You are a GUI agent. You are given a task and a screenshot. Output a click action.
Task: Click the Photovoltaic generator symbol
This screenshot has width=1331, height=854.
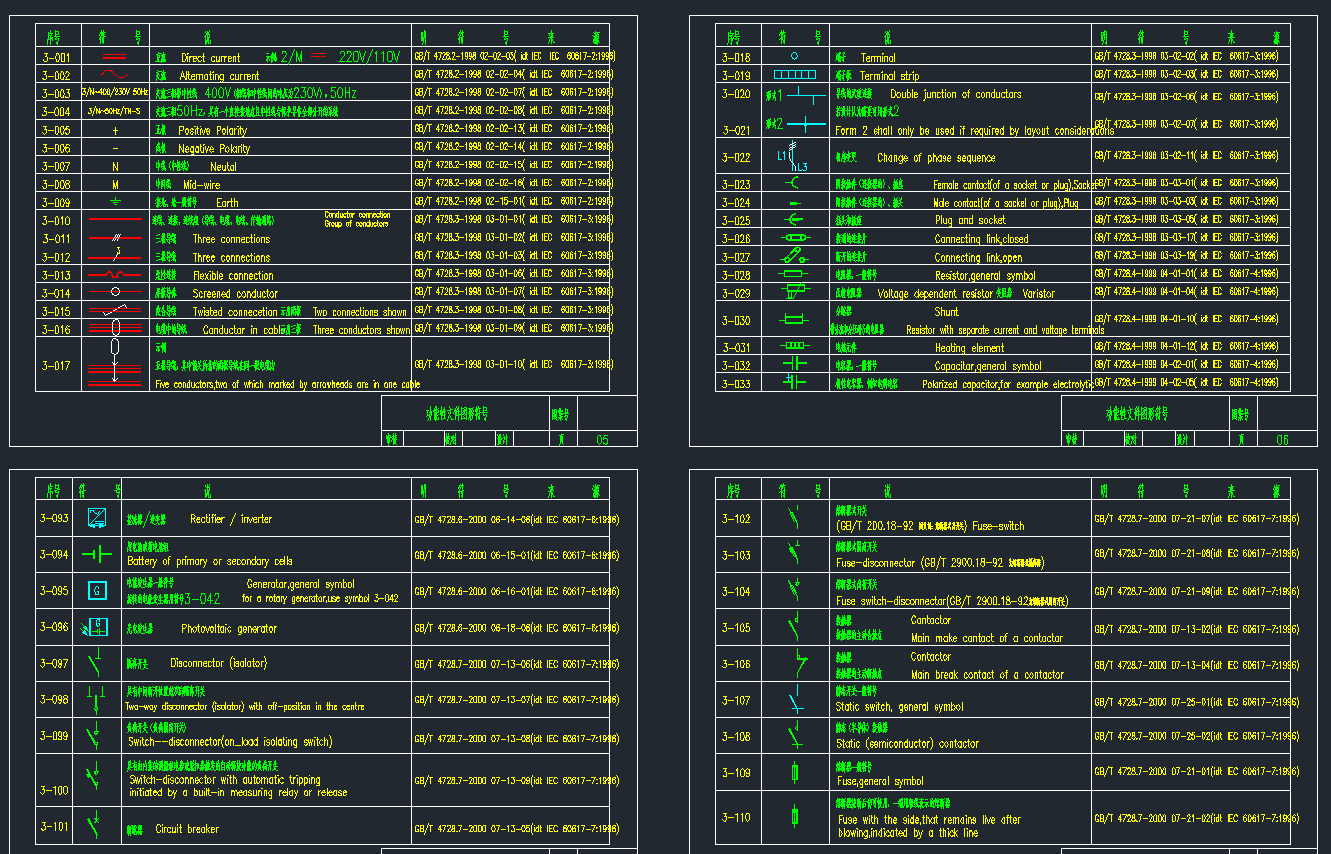pyautogui.click(x=97, y=627)
